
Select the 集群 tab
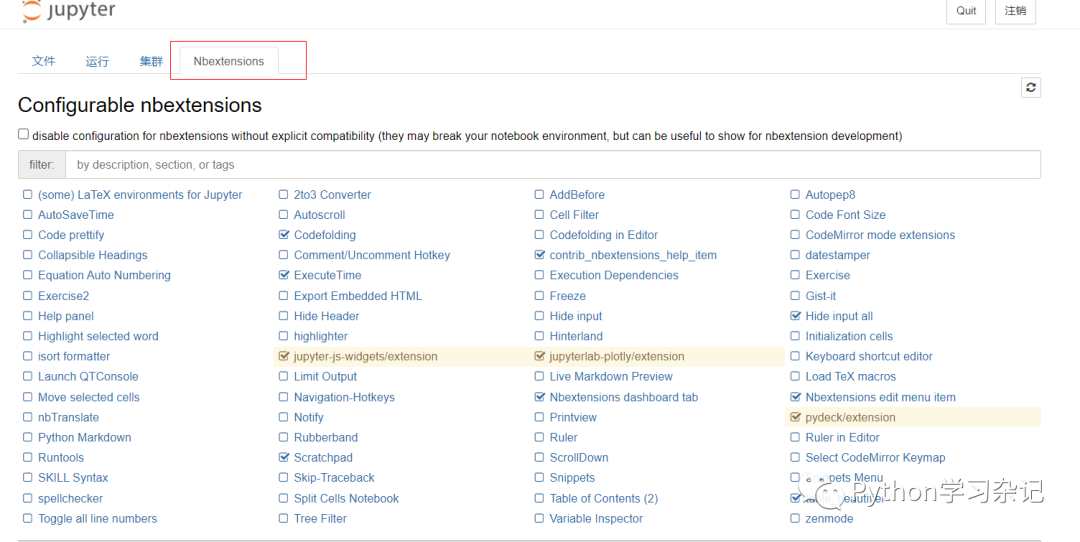pyautogui.click(x=152, y=61)
